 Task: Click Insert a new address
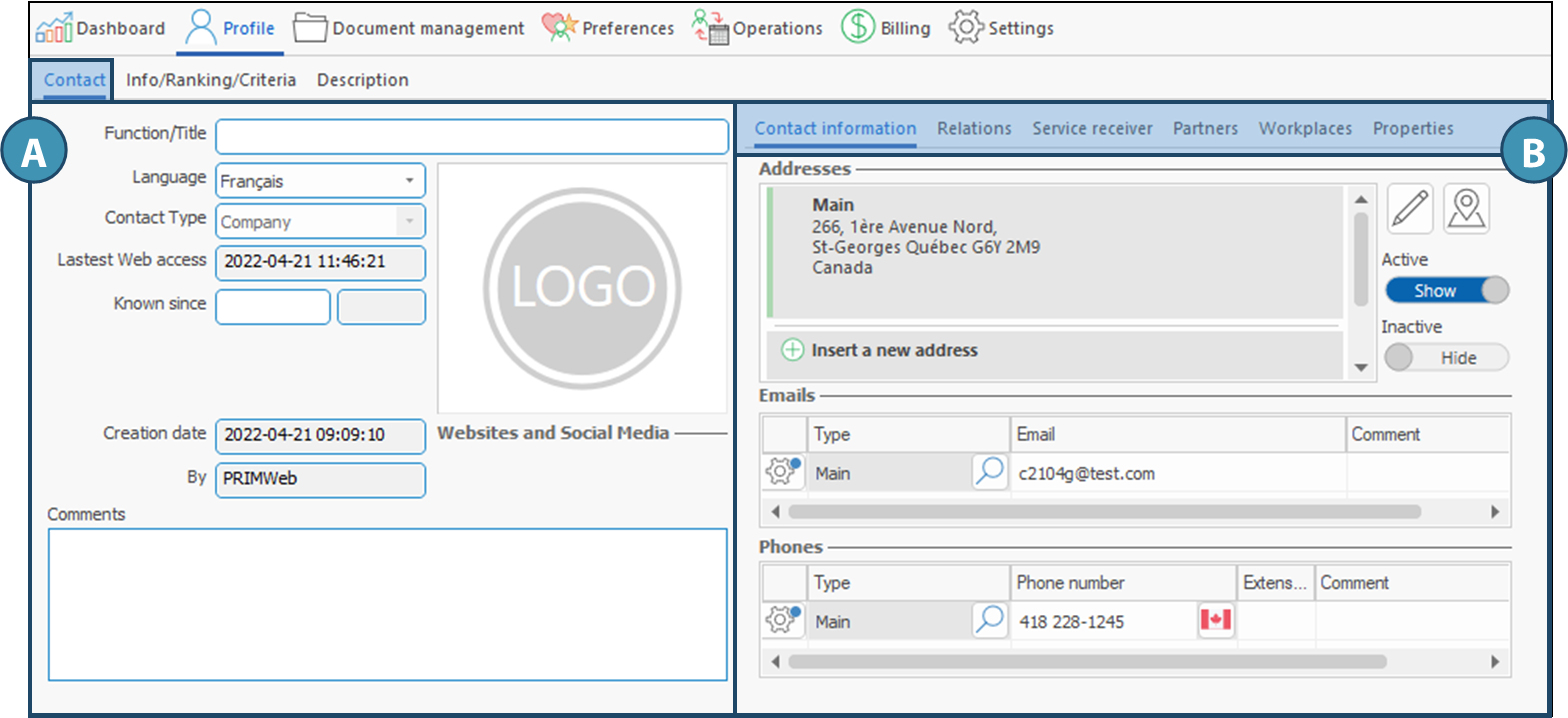(x=894, y=351)
